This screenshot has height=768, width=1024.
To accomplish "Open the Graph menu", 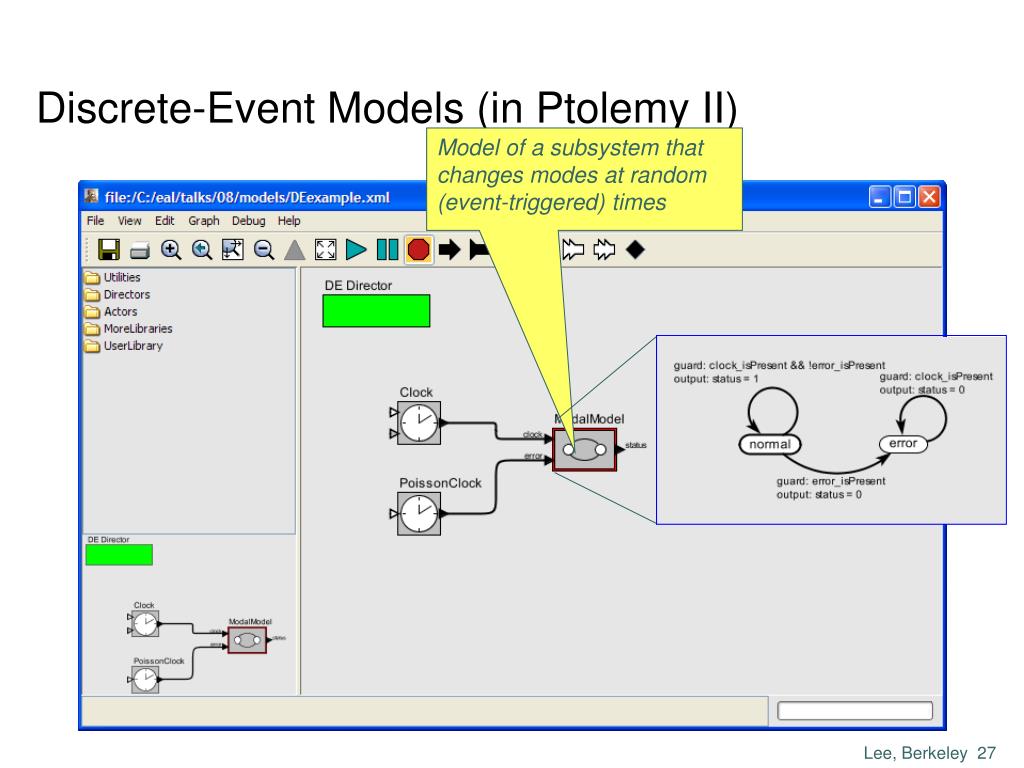I will coord(204,221).
